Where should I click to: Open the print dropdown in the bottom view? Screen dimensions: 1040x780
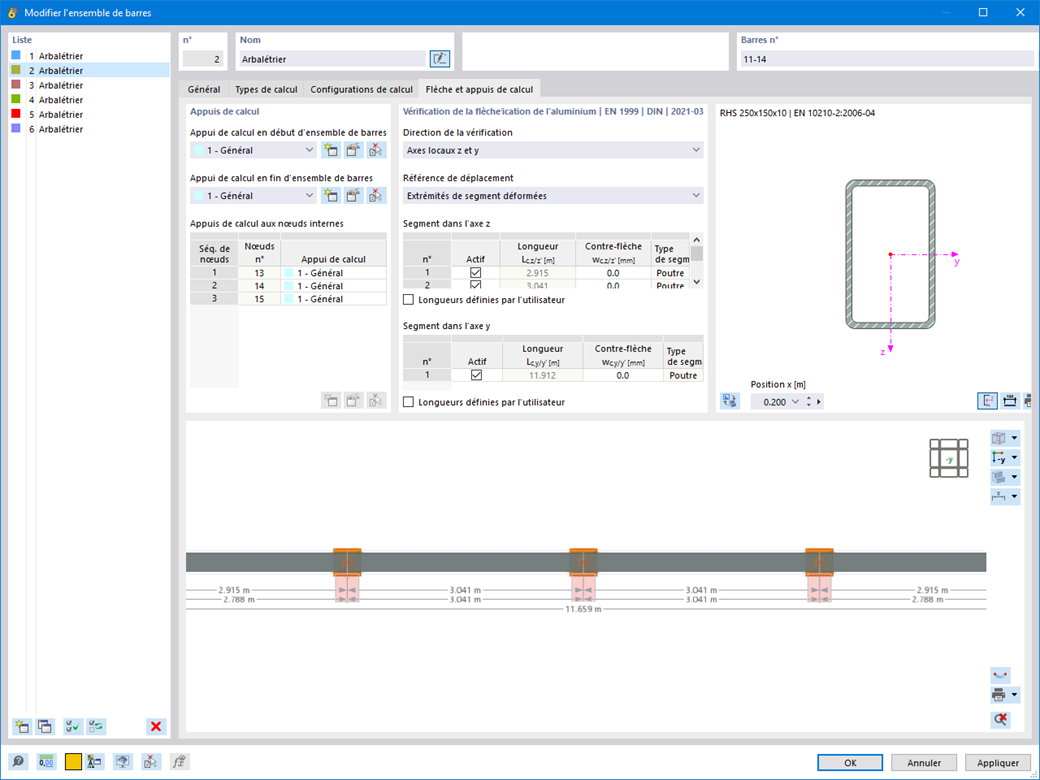pos(1014,696)
